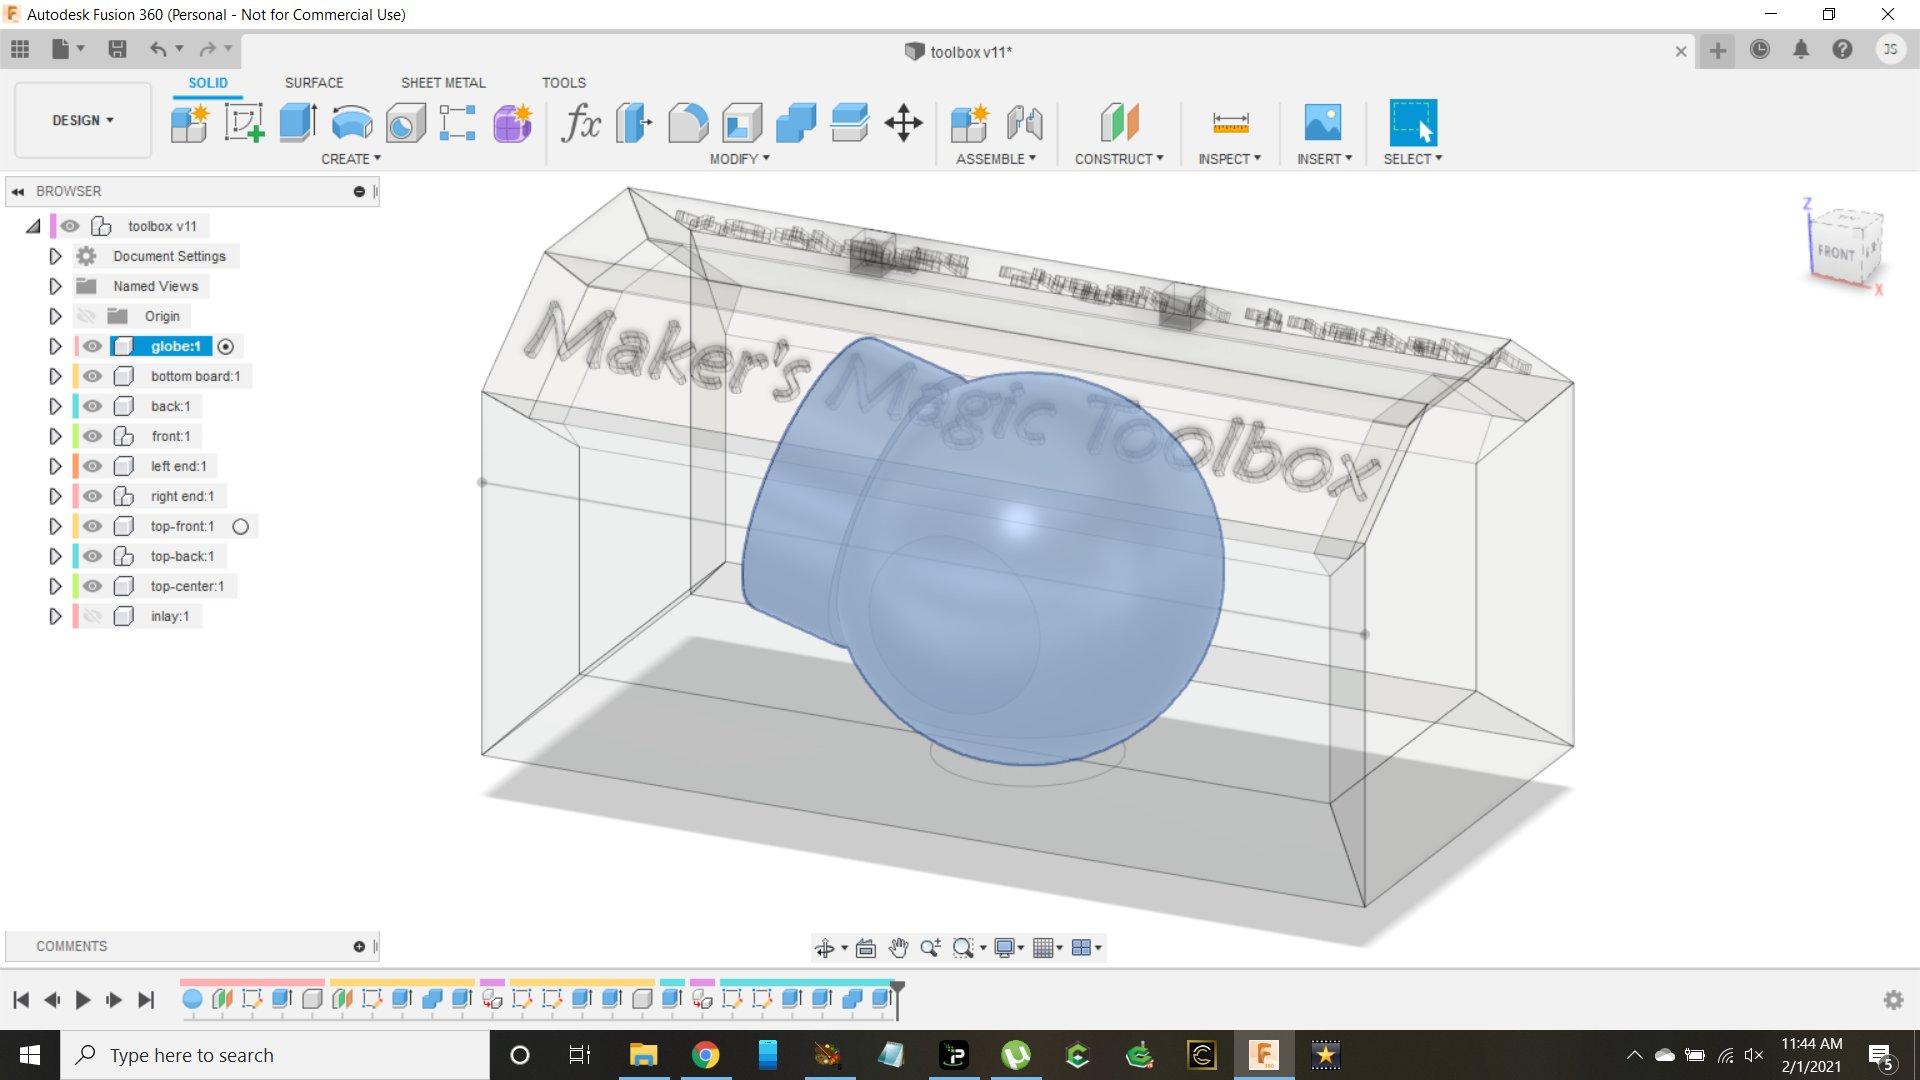Expand the Origin folder in browser
The height and width of the screenshot is (1080, 1920).
(54, 315)
